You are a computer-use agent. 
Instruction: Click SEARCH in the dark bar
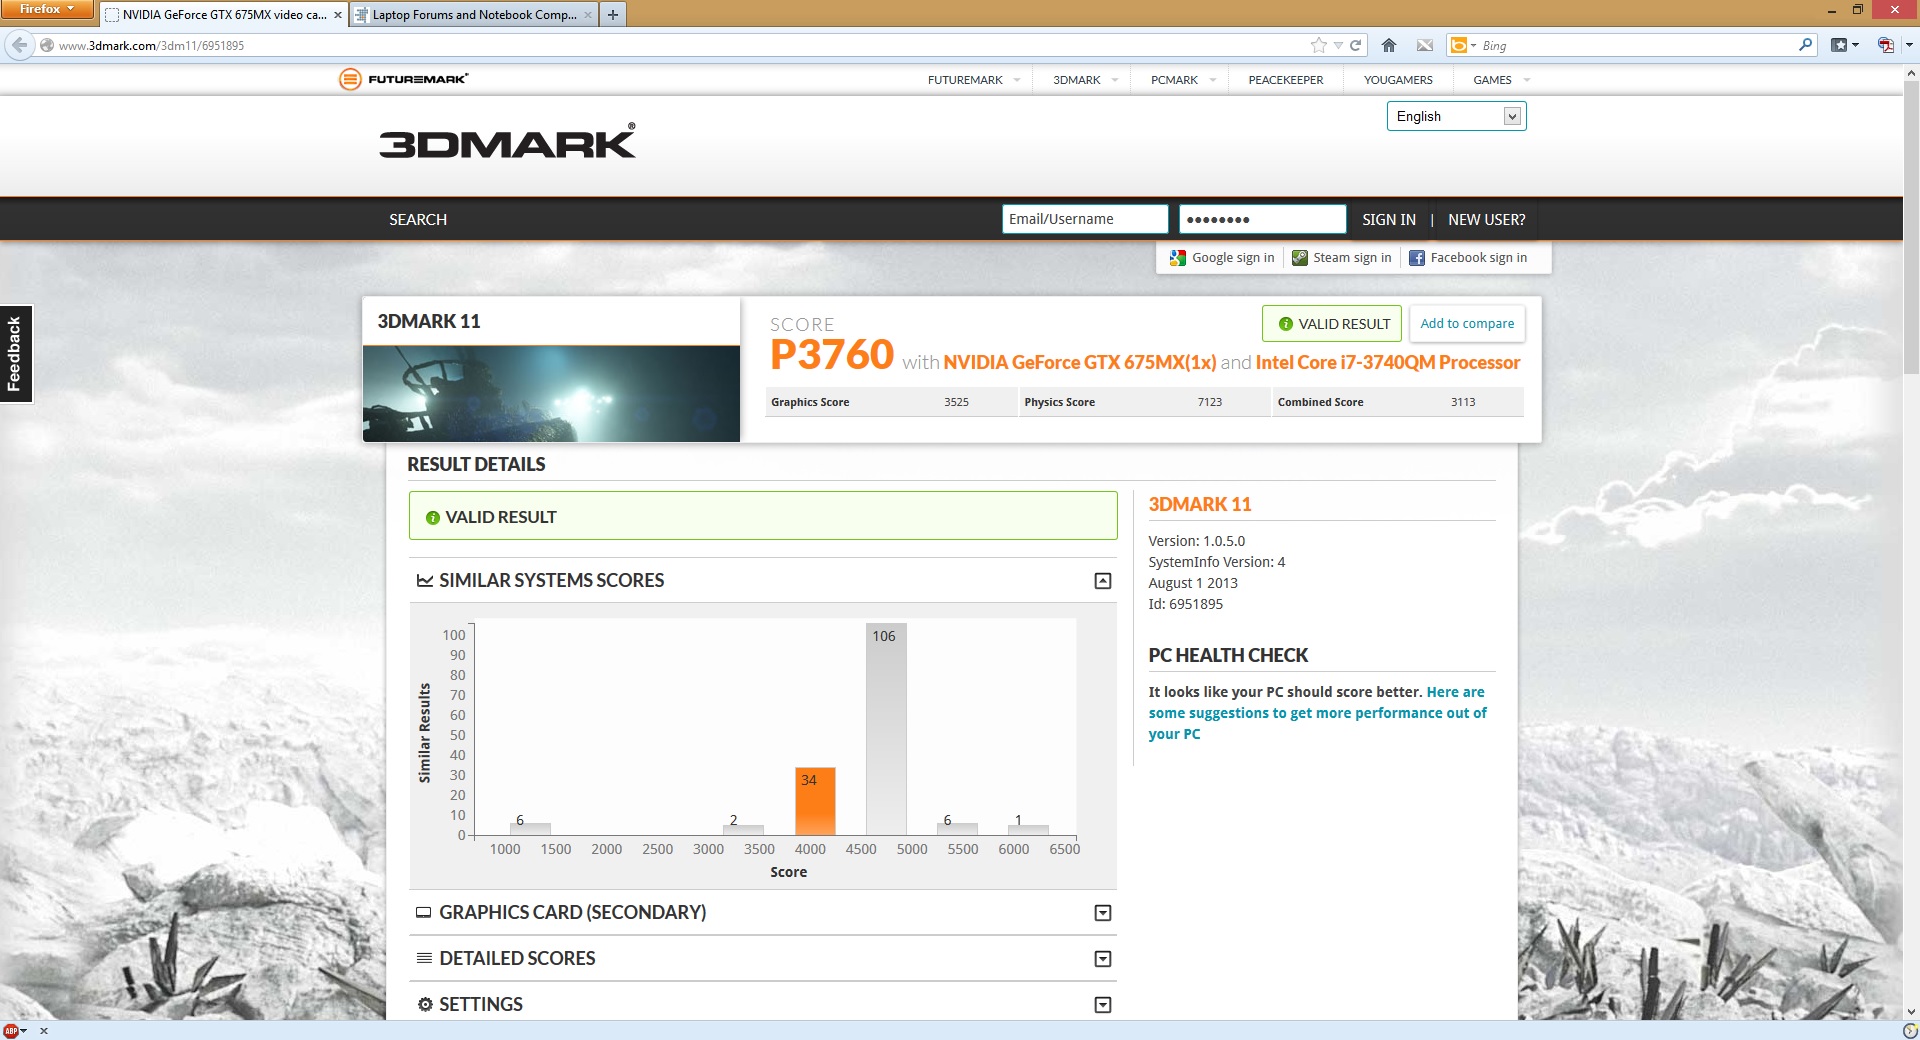[x=418, y=220]
